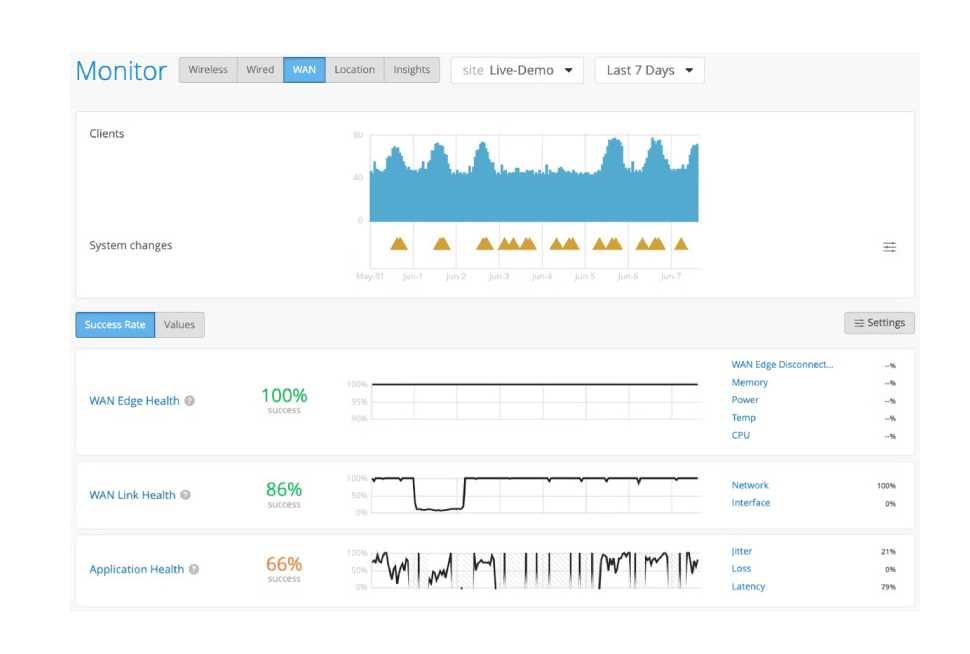Switch to Values view
The image size is (970, 654).
(x=180, y=325)
